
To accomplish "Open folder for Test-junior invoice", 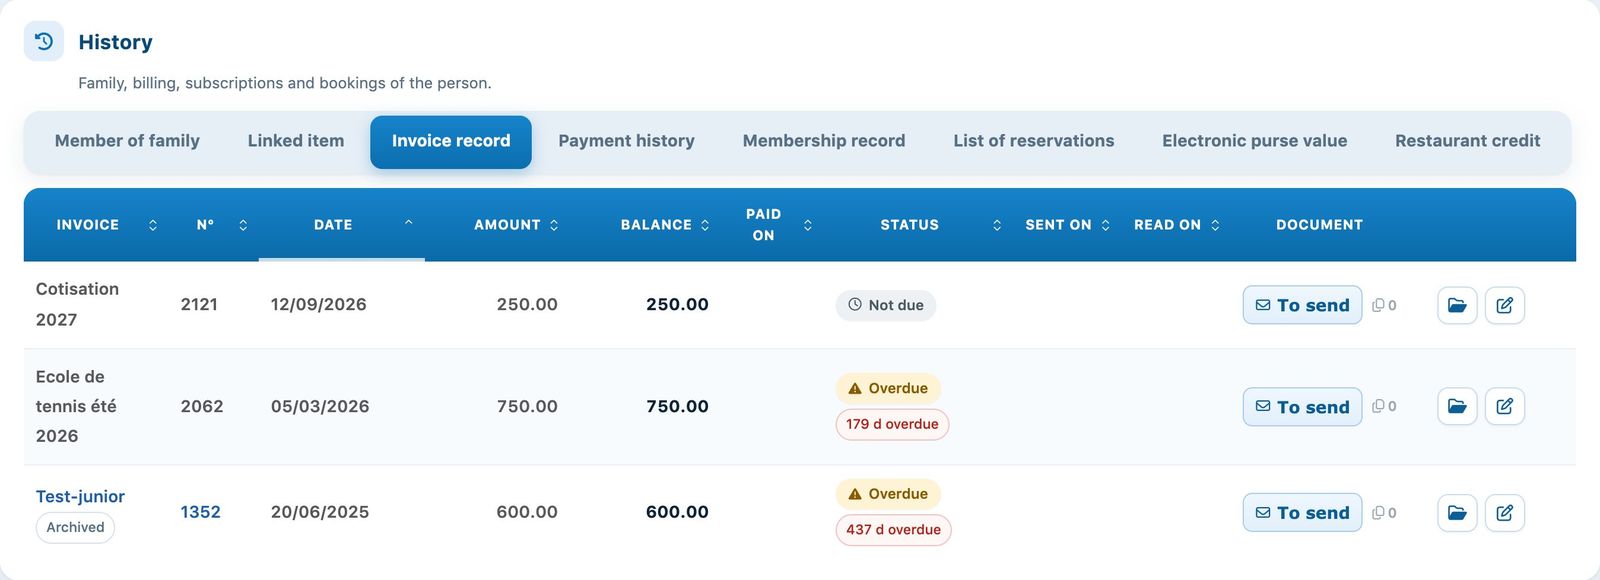I will coord(1457,513).
